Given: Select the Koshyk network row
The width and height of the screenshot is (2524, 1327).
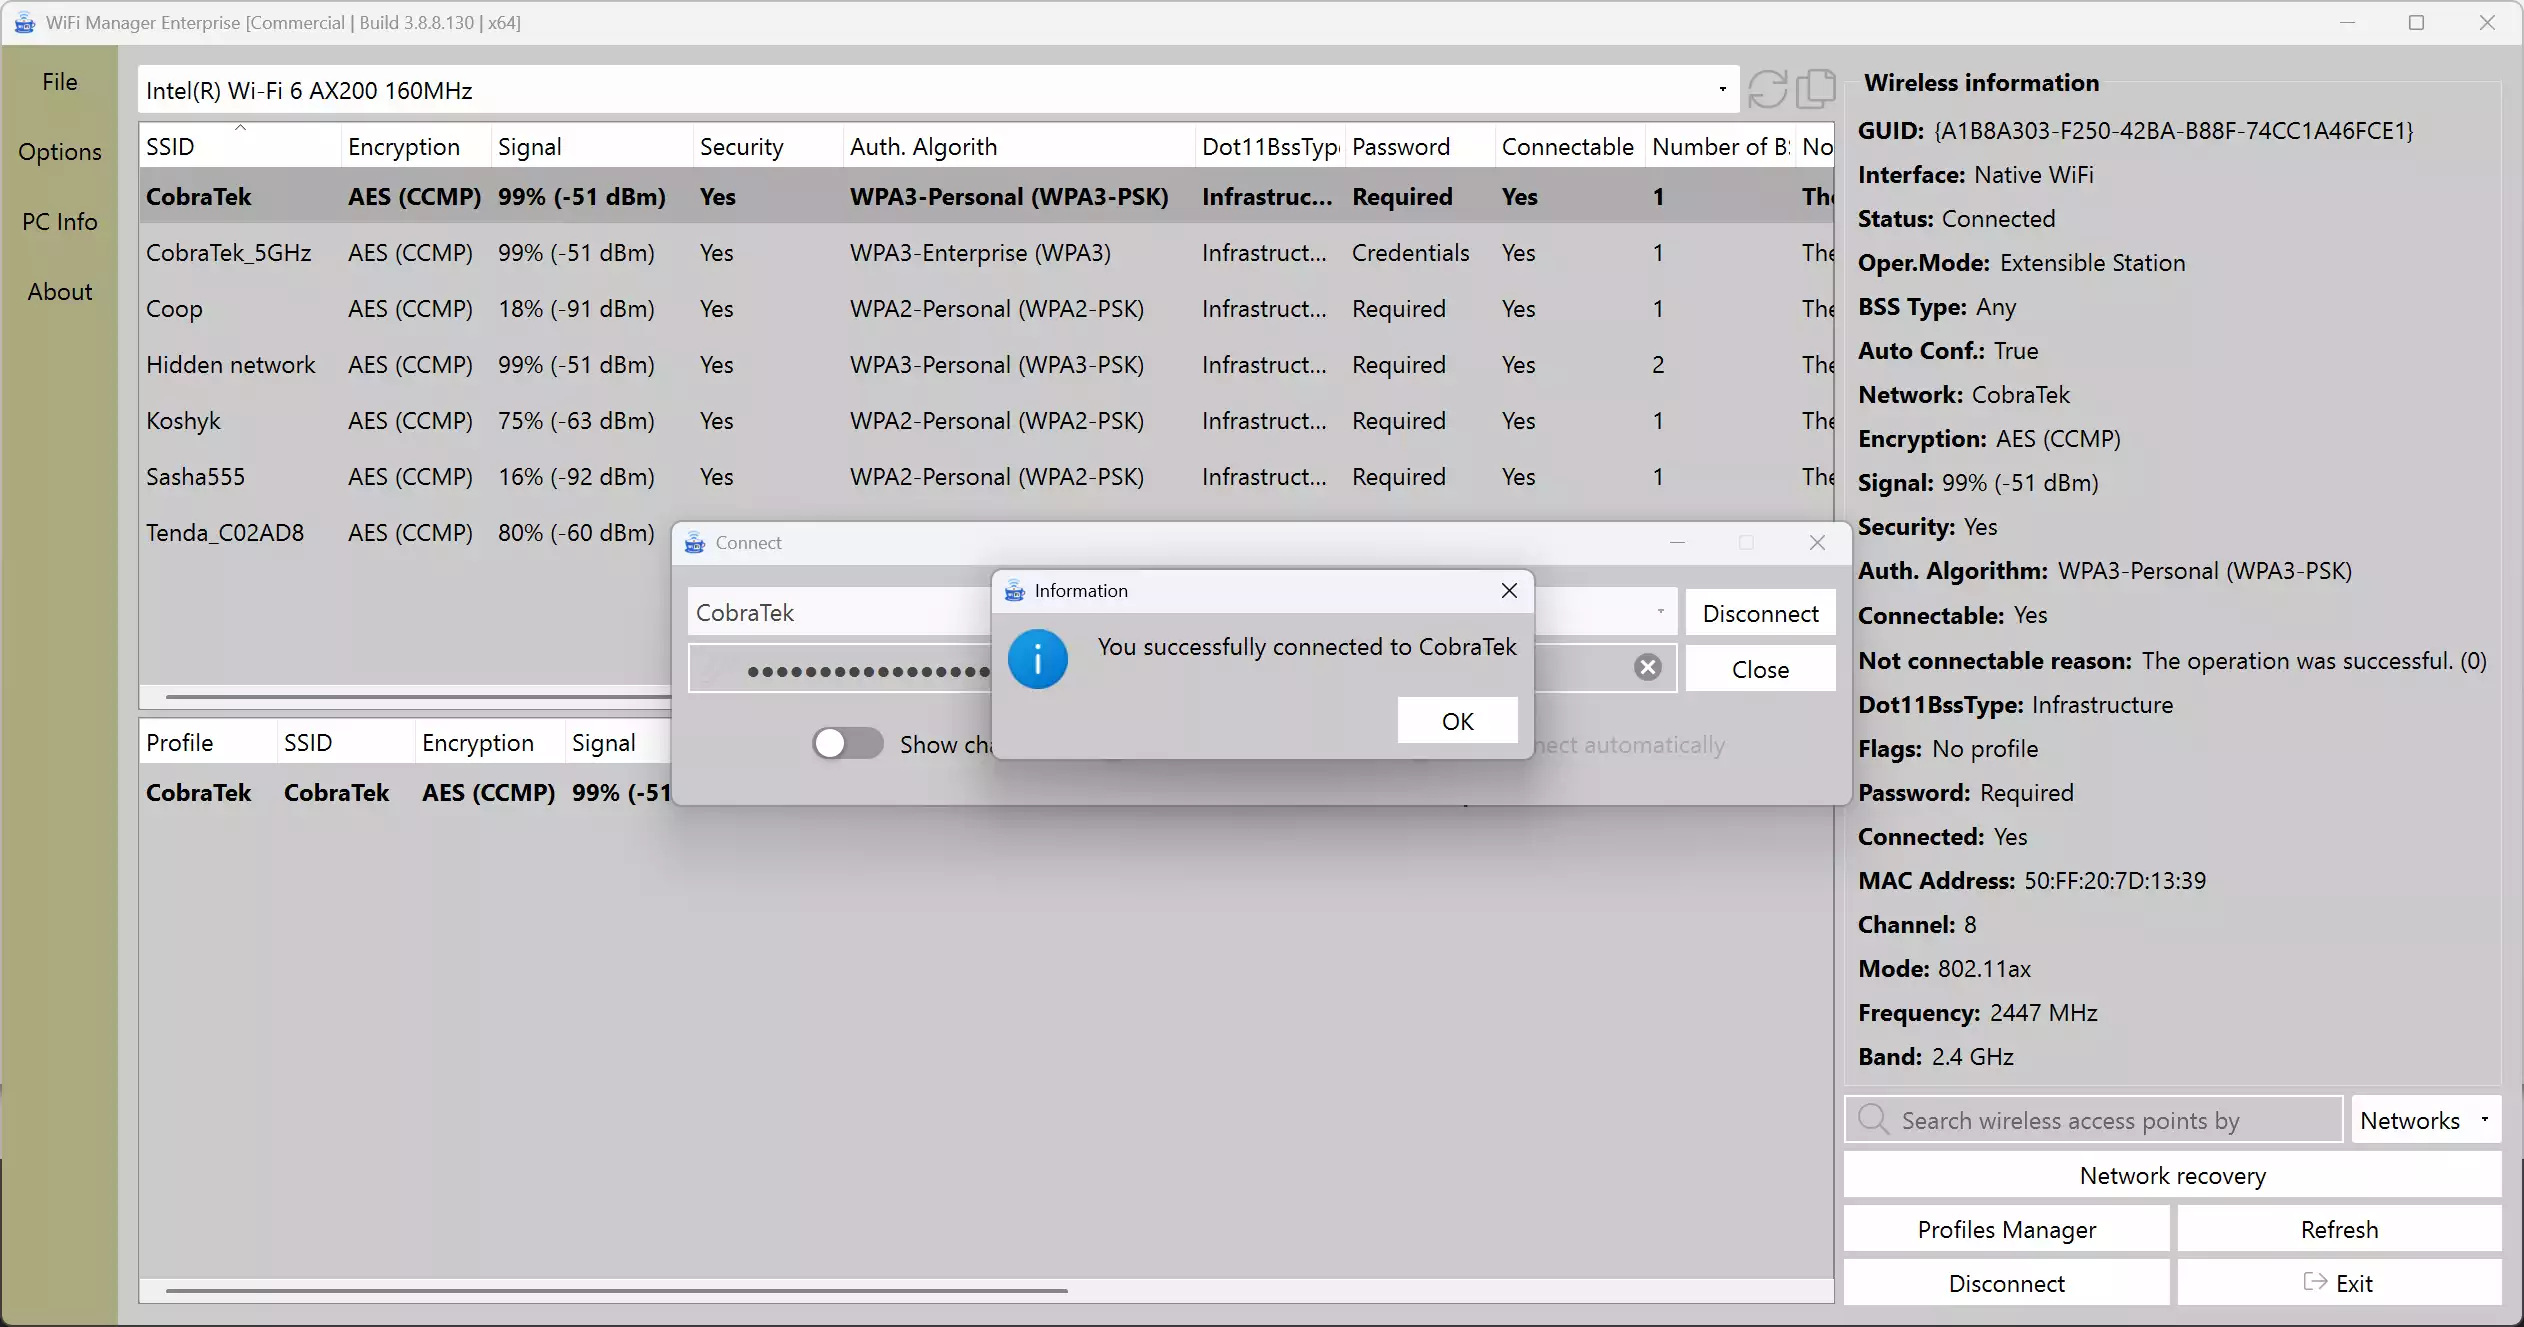Looking at the screenshot, I should pos(986,420).
